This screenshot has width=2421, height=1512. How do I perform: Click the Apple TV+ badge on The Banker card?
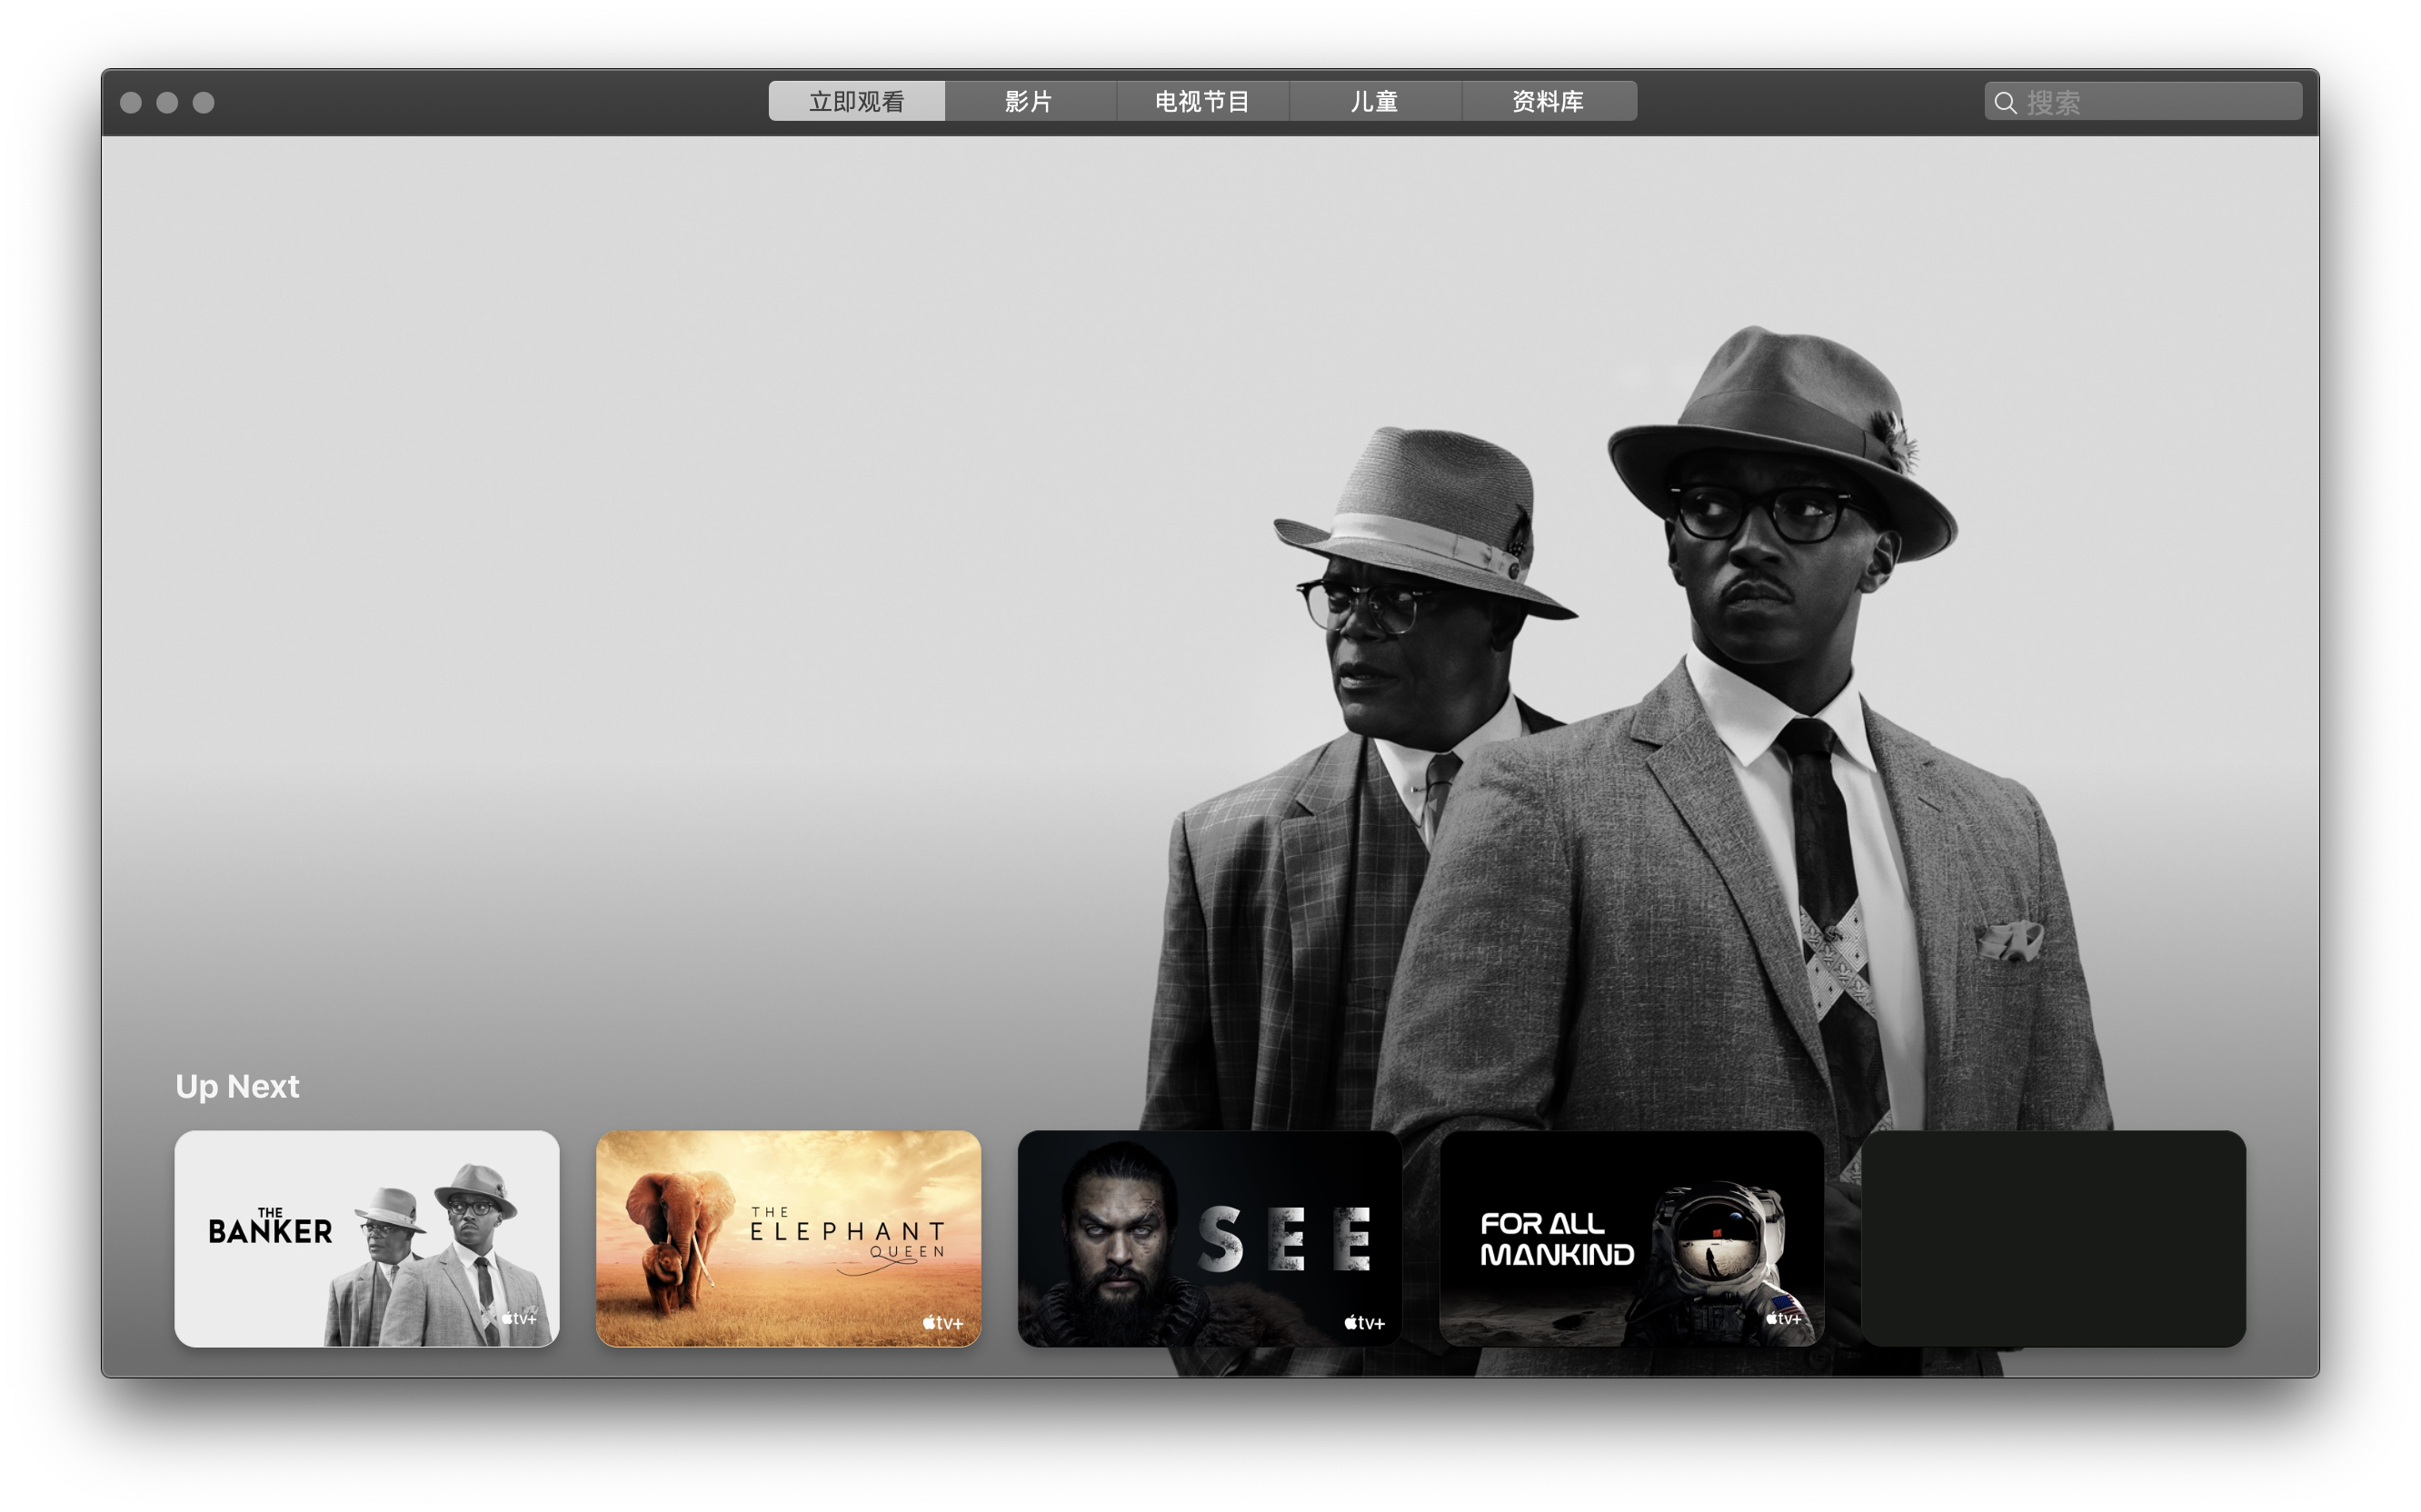click(x=520, y=1318)
